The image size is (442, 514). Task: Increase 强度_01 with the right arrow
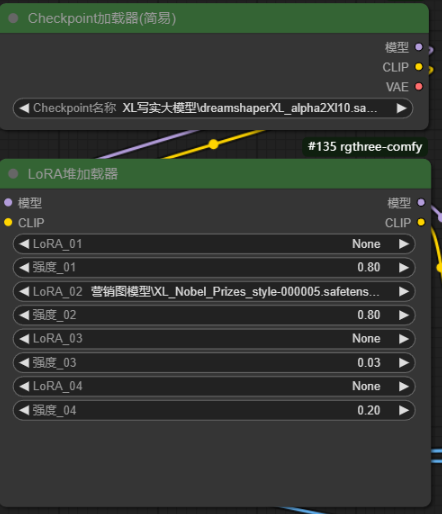point(404,268)
